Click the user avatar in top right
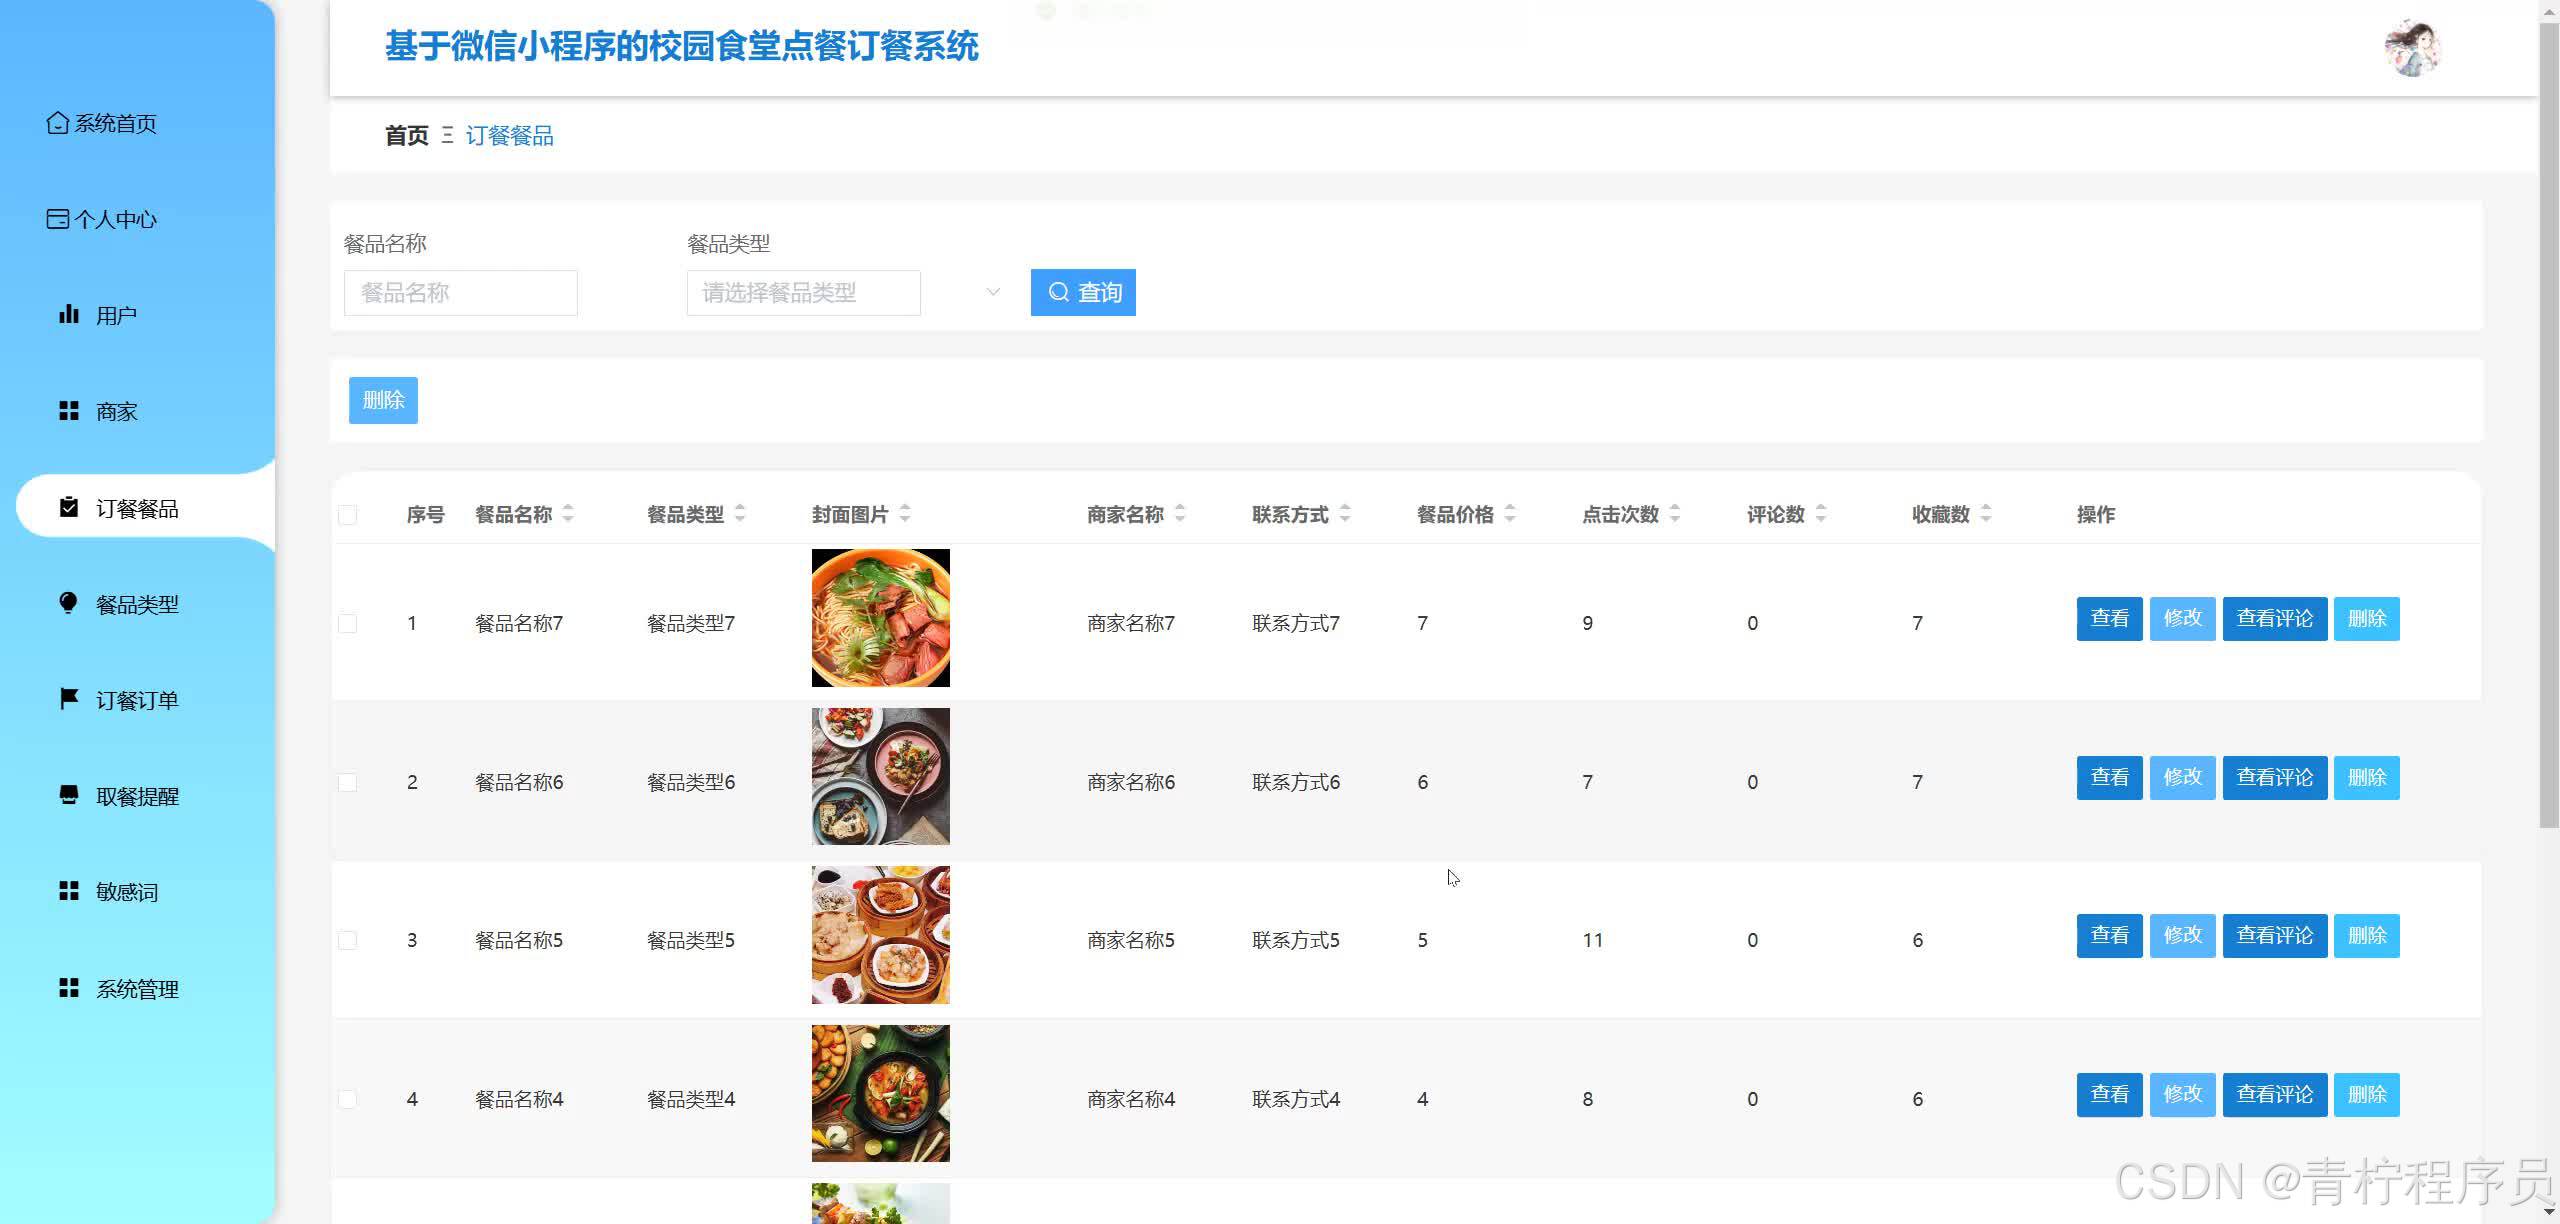Image resolution: width=2560 pixels, height=1224 pixels. 2412,48
